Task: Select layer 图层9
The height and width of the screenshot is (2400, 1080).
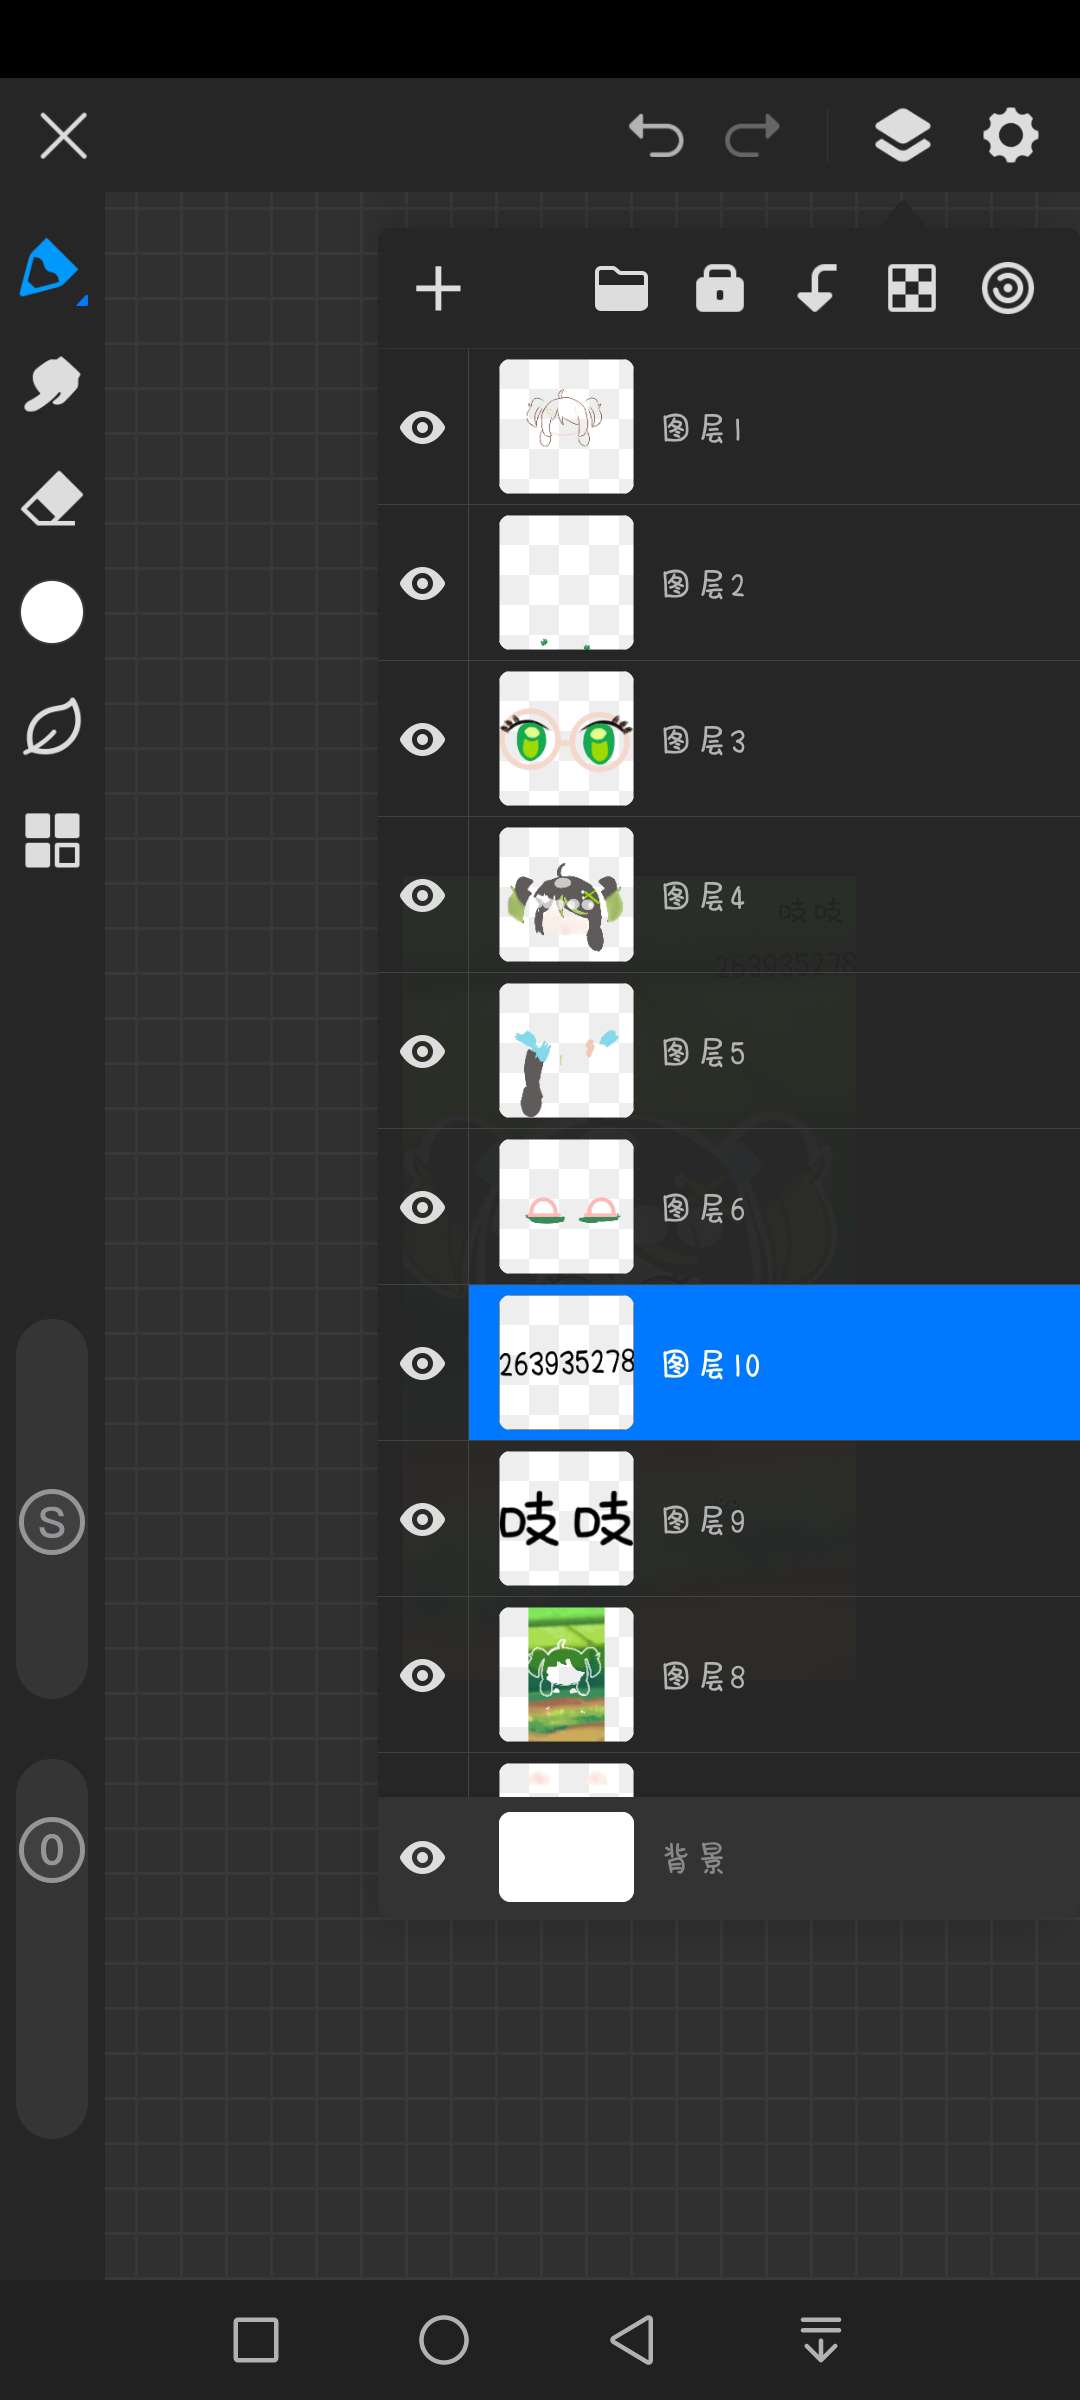Action: (x=800, y=1520)
